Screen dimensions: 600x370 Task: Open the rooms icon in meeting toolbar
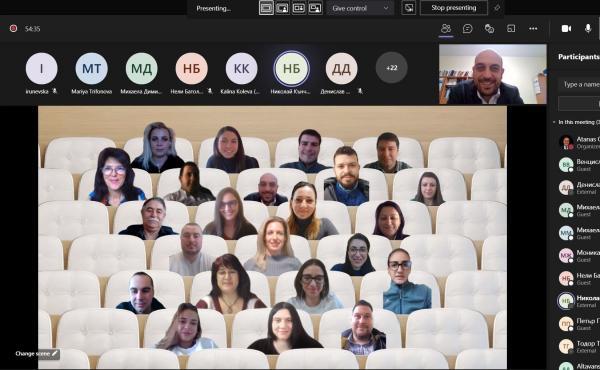click(x=511, y=29)
